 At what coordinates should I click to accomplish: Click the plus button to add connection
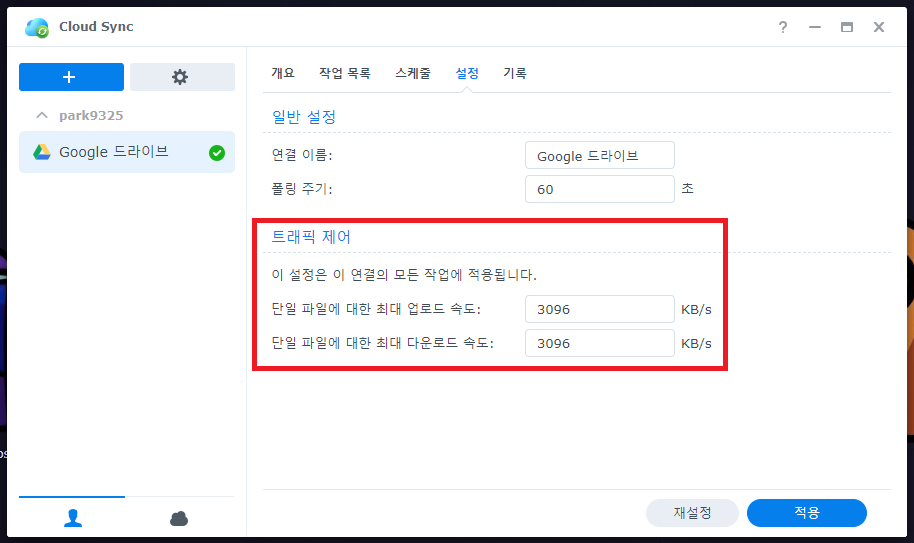(71, 77)
